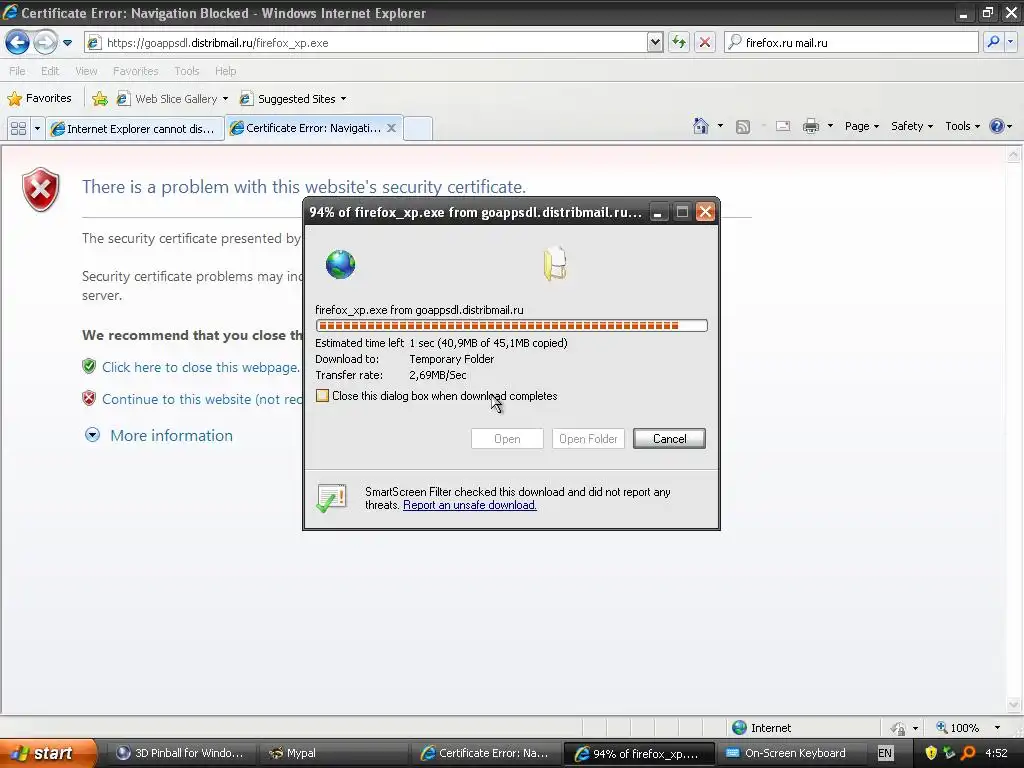Click the Favorites star button
Viewport: 1024px width, 768px height.
coord(39,99)
